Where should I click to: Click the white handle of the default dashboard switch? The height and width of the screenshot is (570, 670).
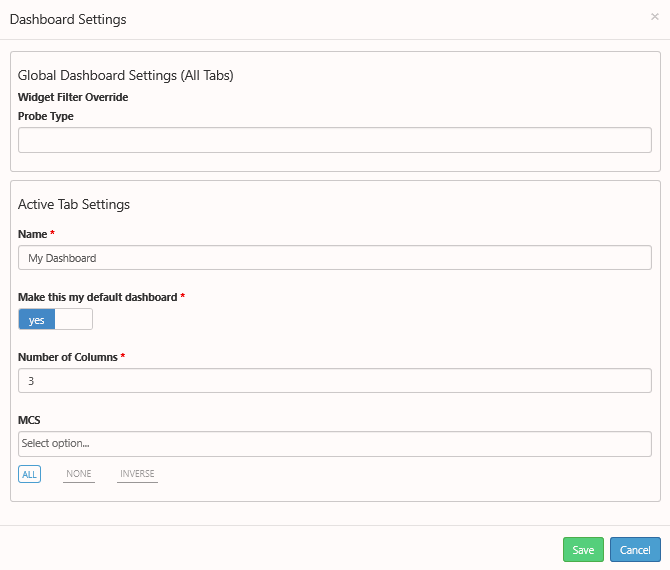coord(73,319)
